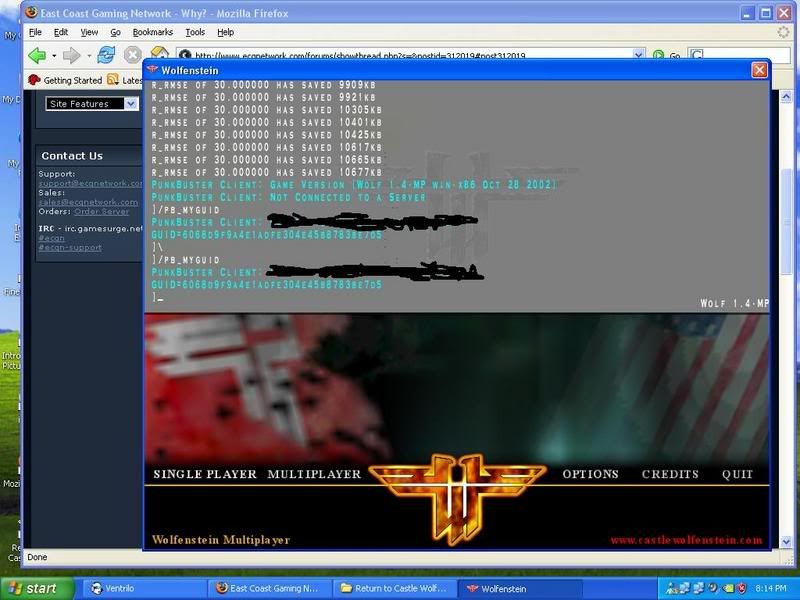Viewport: 800px width, 600px height.
Task: Go back with the green arrow in Firefox
Action: (37, 55)
